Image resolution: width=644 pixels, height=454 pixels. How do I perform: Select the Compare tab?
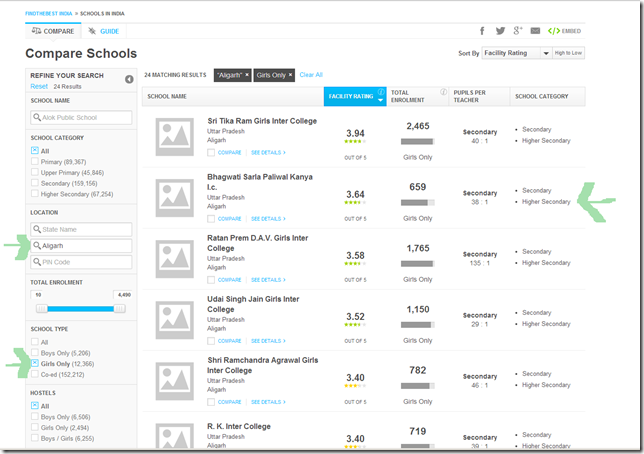coord(53,31)
